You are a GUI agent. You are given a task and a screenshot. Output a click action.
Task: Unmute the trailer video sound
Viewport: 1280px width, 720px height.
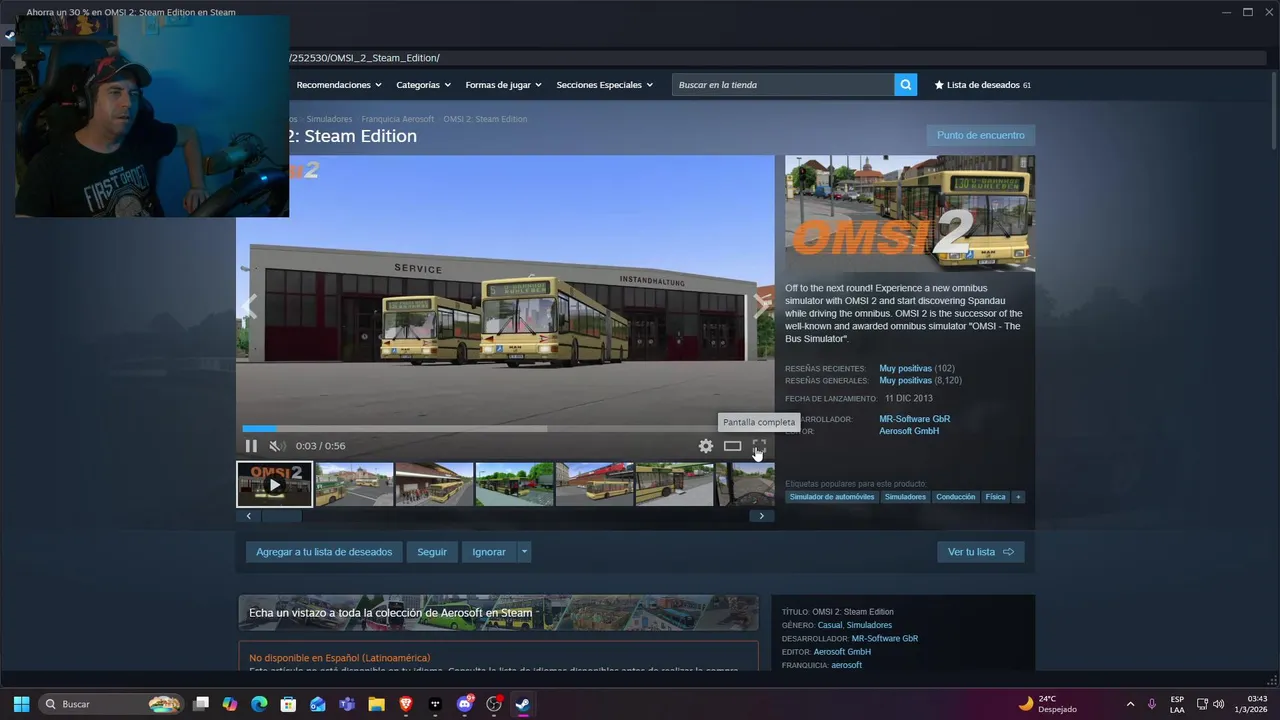[277, 446]
